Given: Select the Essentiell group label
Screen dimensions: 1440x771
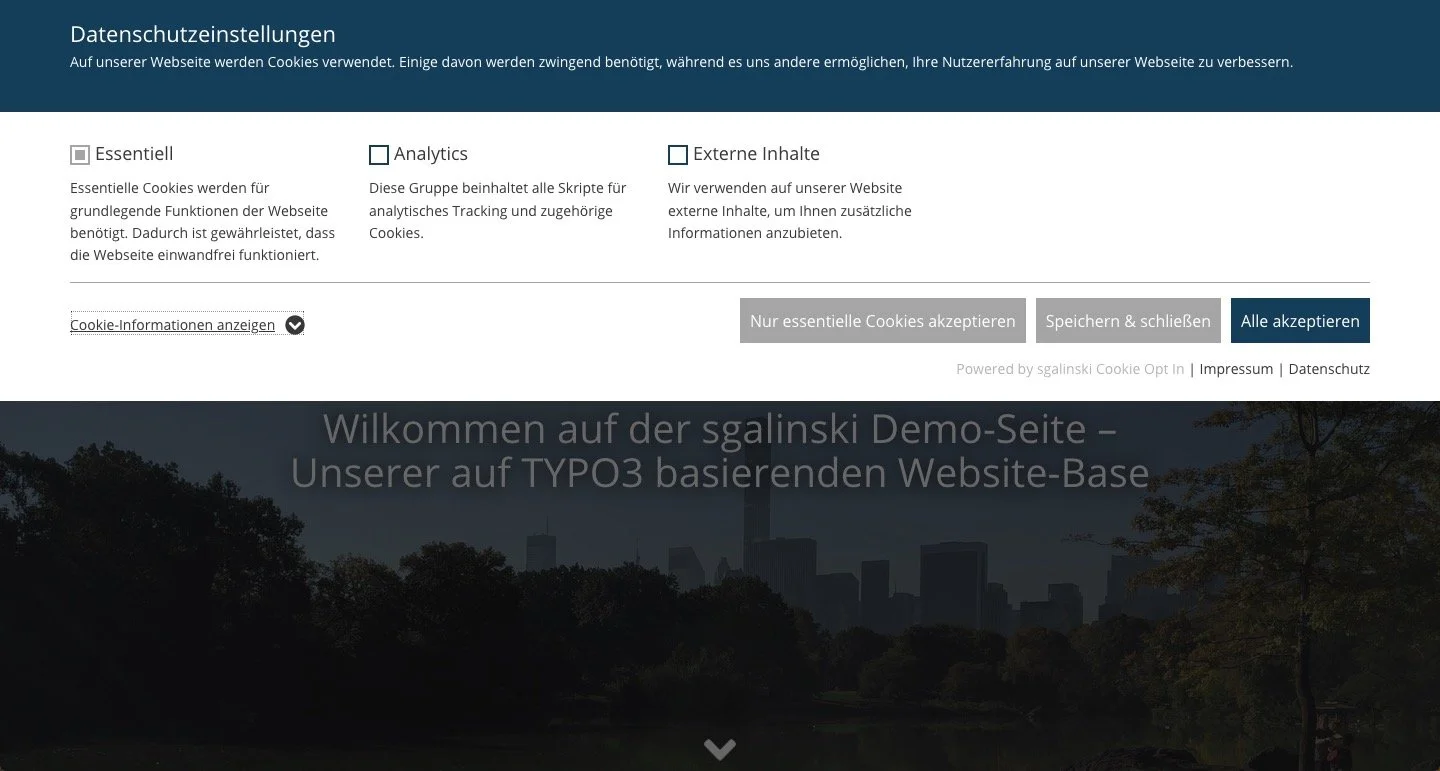Looking at the screenshot, I should [133, 153].
